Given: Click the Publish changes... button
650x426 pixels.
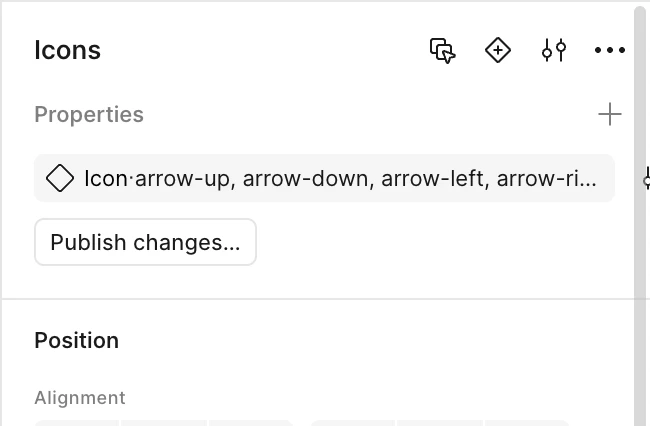Looking at the screenshot, I should [146, 242].
